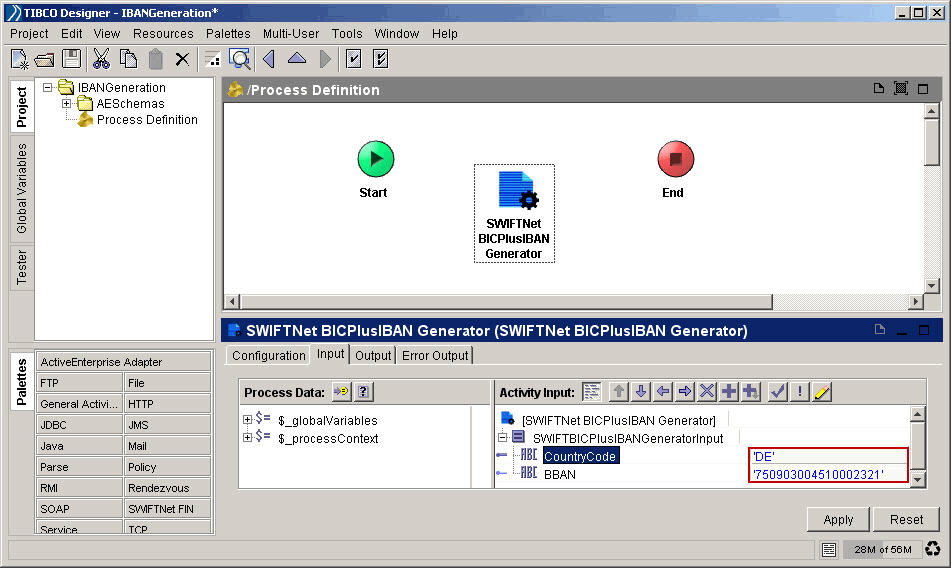
Task: Click the exclamation mark icon in Activity Input
Action: pyautogui.click(x=800, y=392)
